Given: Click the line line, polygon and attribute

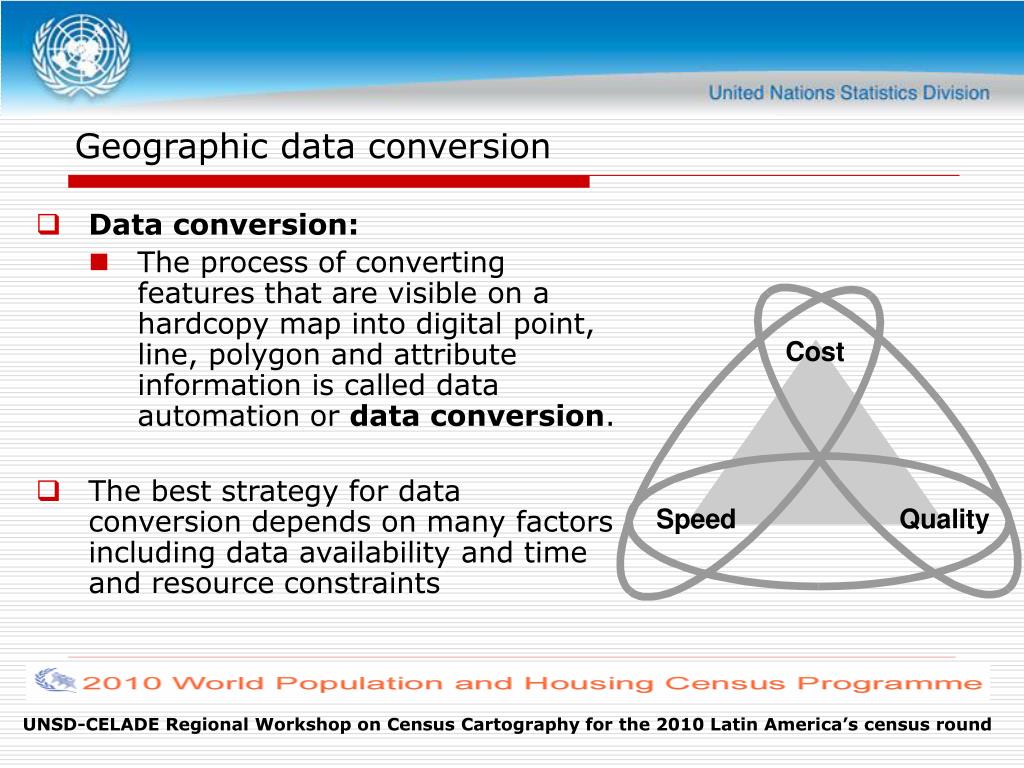Looking at the screenshot, I should pyautogui.click(x=327, y=355).
